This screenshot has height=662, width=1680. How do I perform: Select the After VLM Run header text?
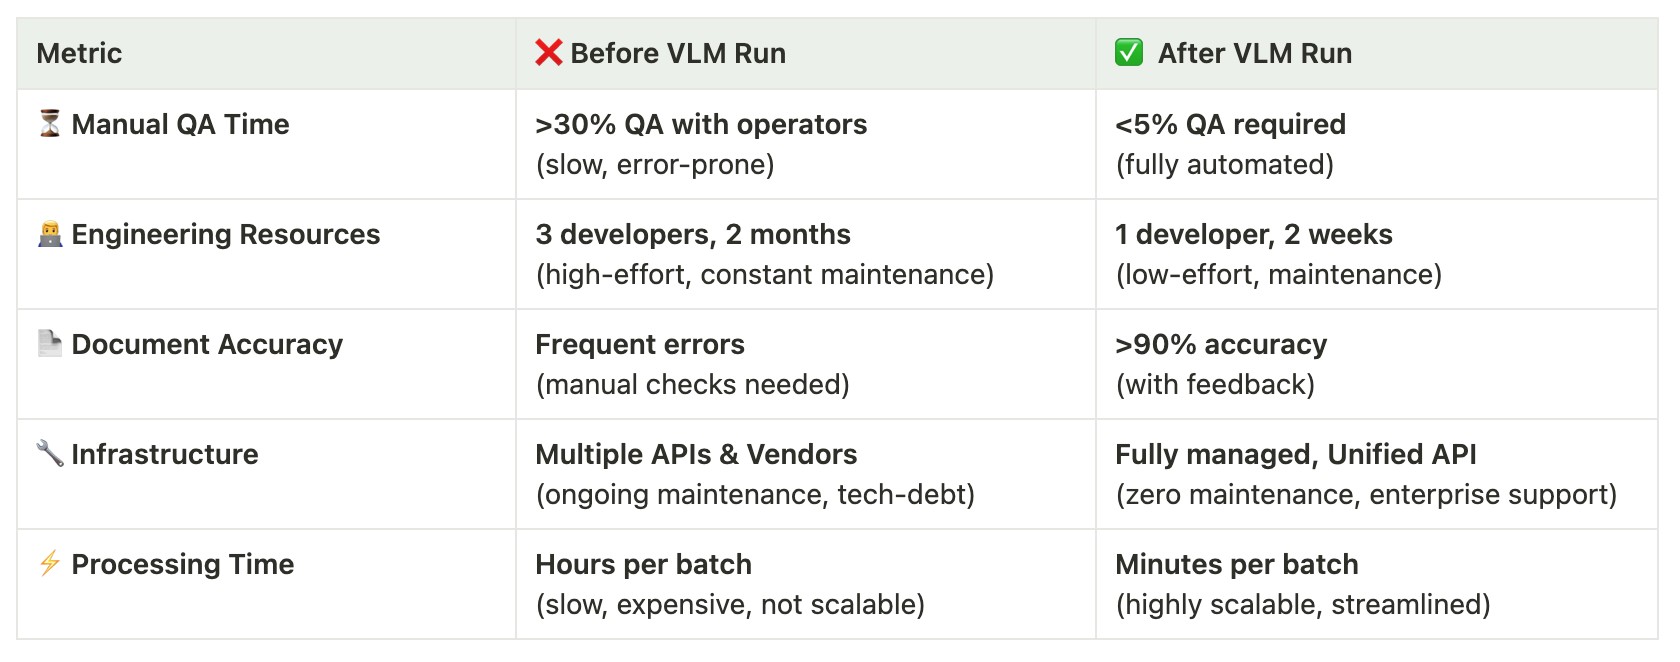[x=1255, y=53]
